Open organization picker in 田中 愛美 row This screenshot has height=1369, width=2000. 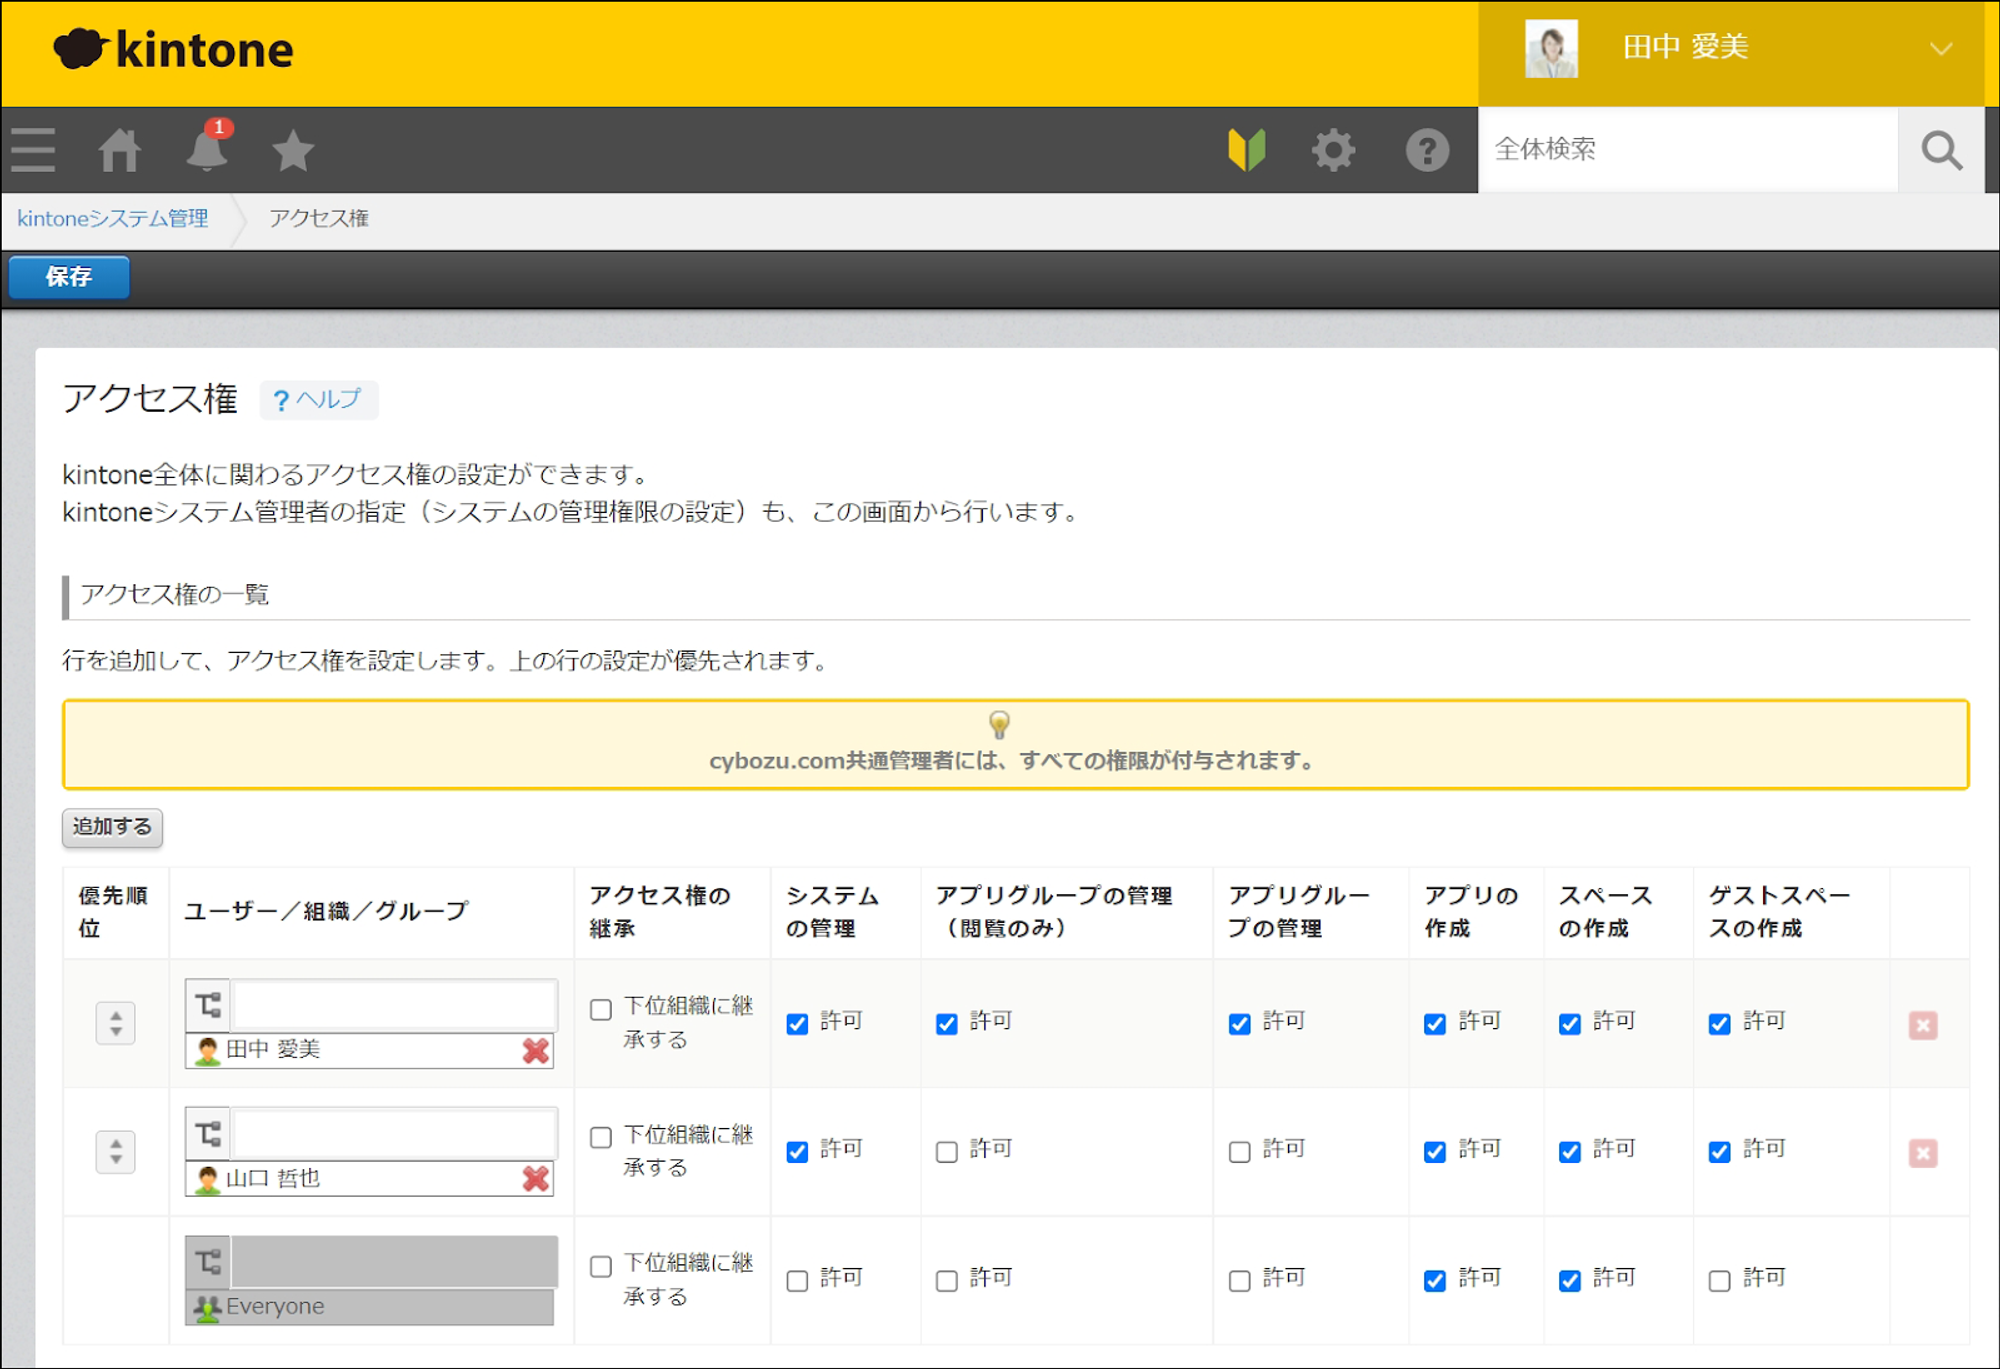click(x=208, y=1004)
